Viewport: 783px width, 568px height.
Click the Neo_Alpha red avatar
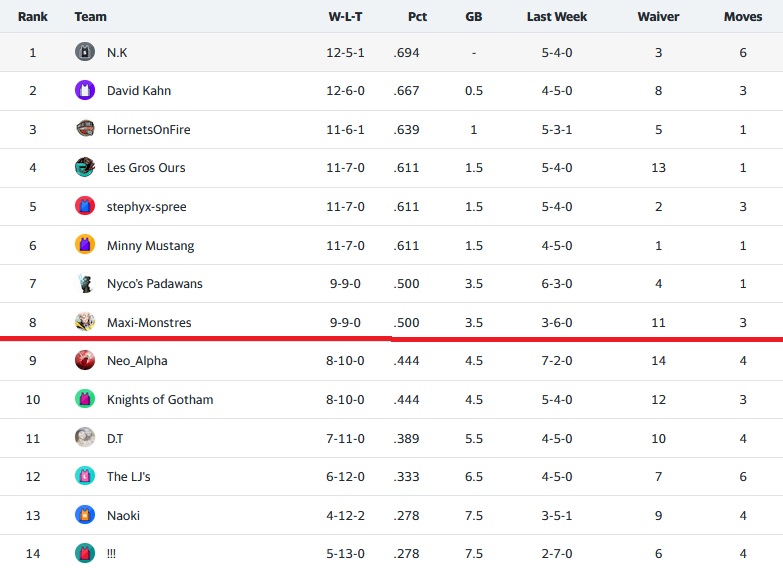(85, 360)
